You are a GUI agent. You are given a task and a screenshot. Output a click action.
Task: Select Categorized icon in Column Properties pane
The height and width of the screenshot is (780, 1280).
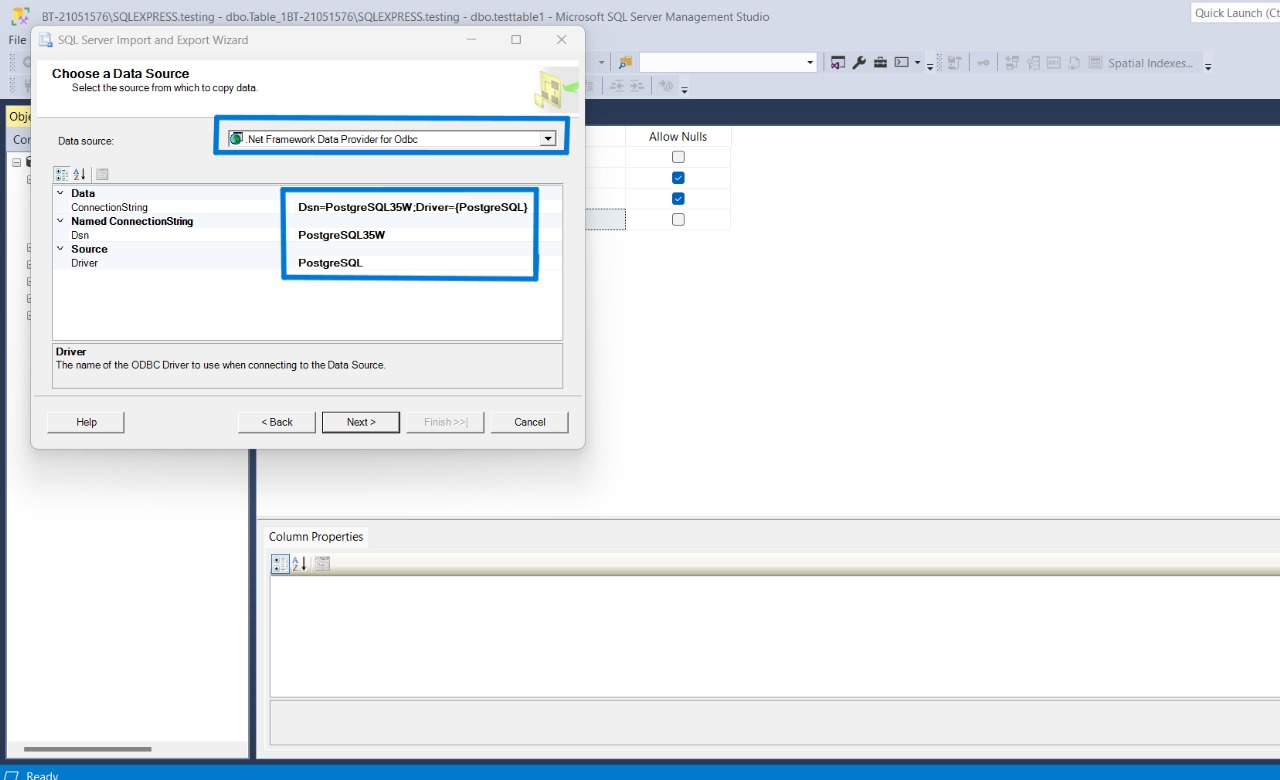[x=281, y=564]
